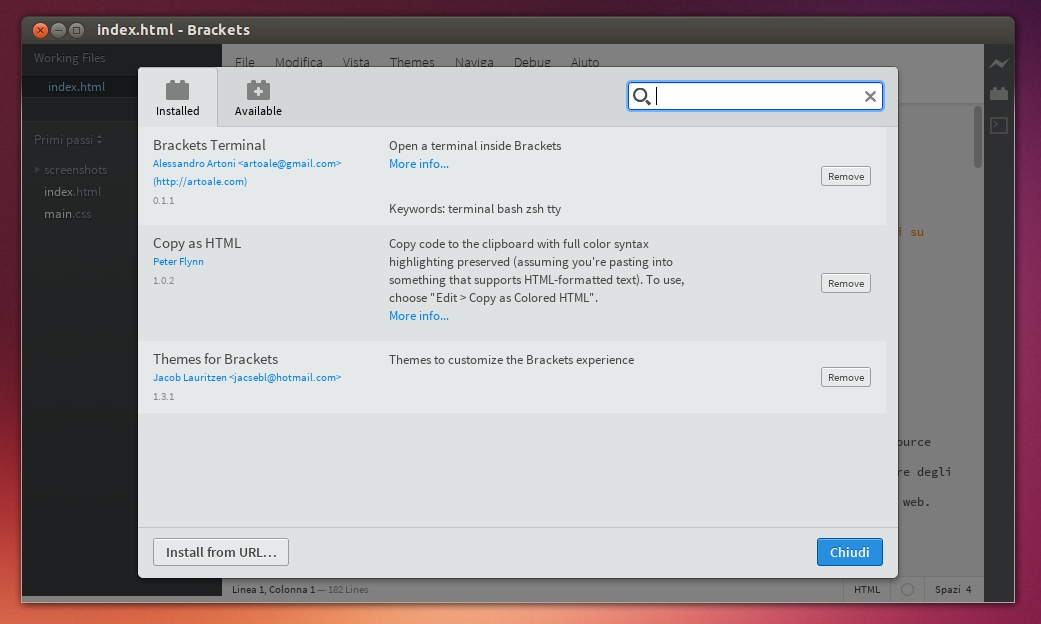
Task: Click the Brackets Terminal extension title
Action: (x=209, y=145)
